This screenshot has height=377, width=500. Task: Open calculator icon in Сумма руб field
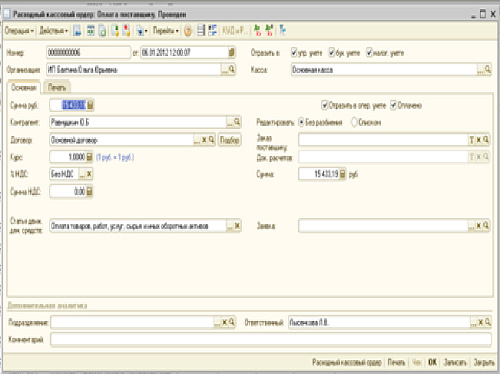pos(90,105)
